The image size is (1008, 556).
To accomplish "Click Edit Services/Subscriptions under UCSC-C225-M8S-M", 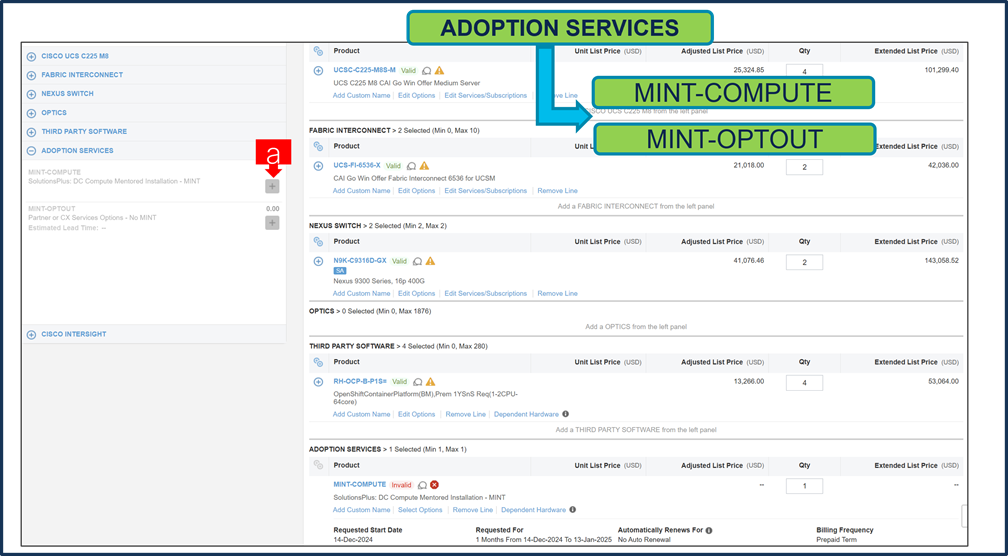I will pyautogui.click(x=485, y=95).
